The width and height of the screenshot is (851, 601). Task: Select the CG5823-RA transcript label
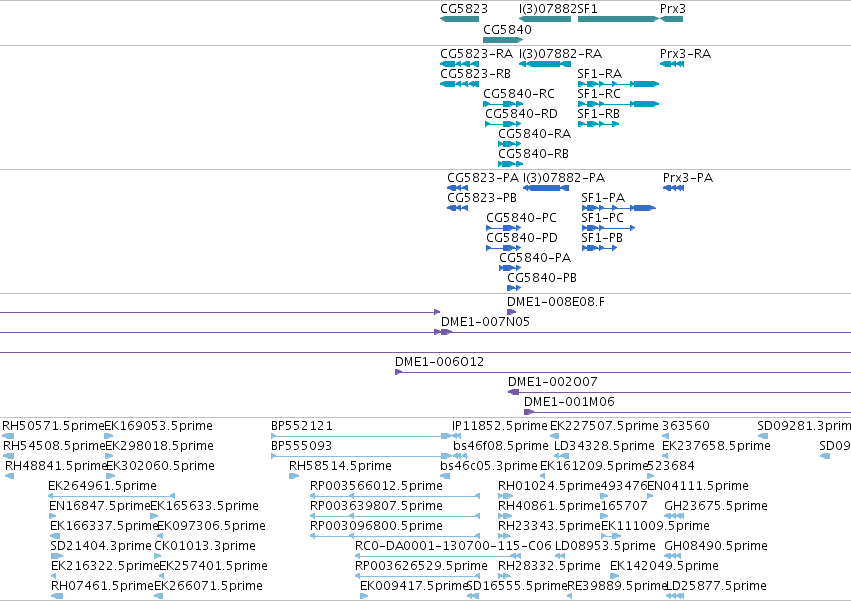pyautogui.click(x=477, y=54)
